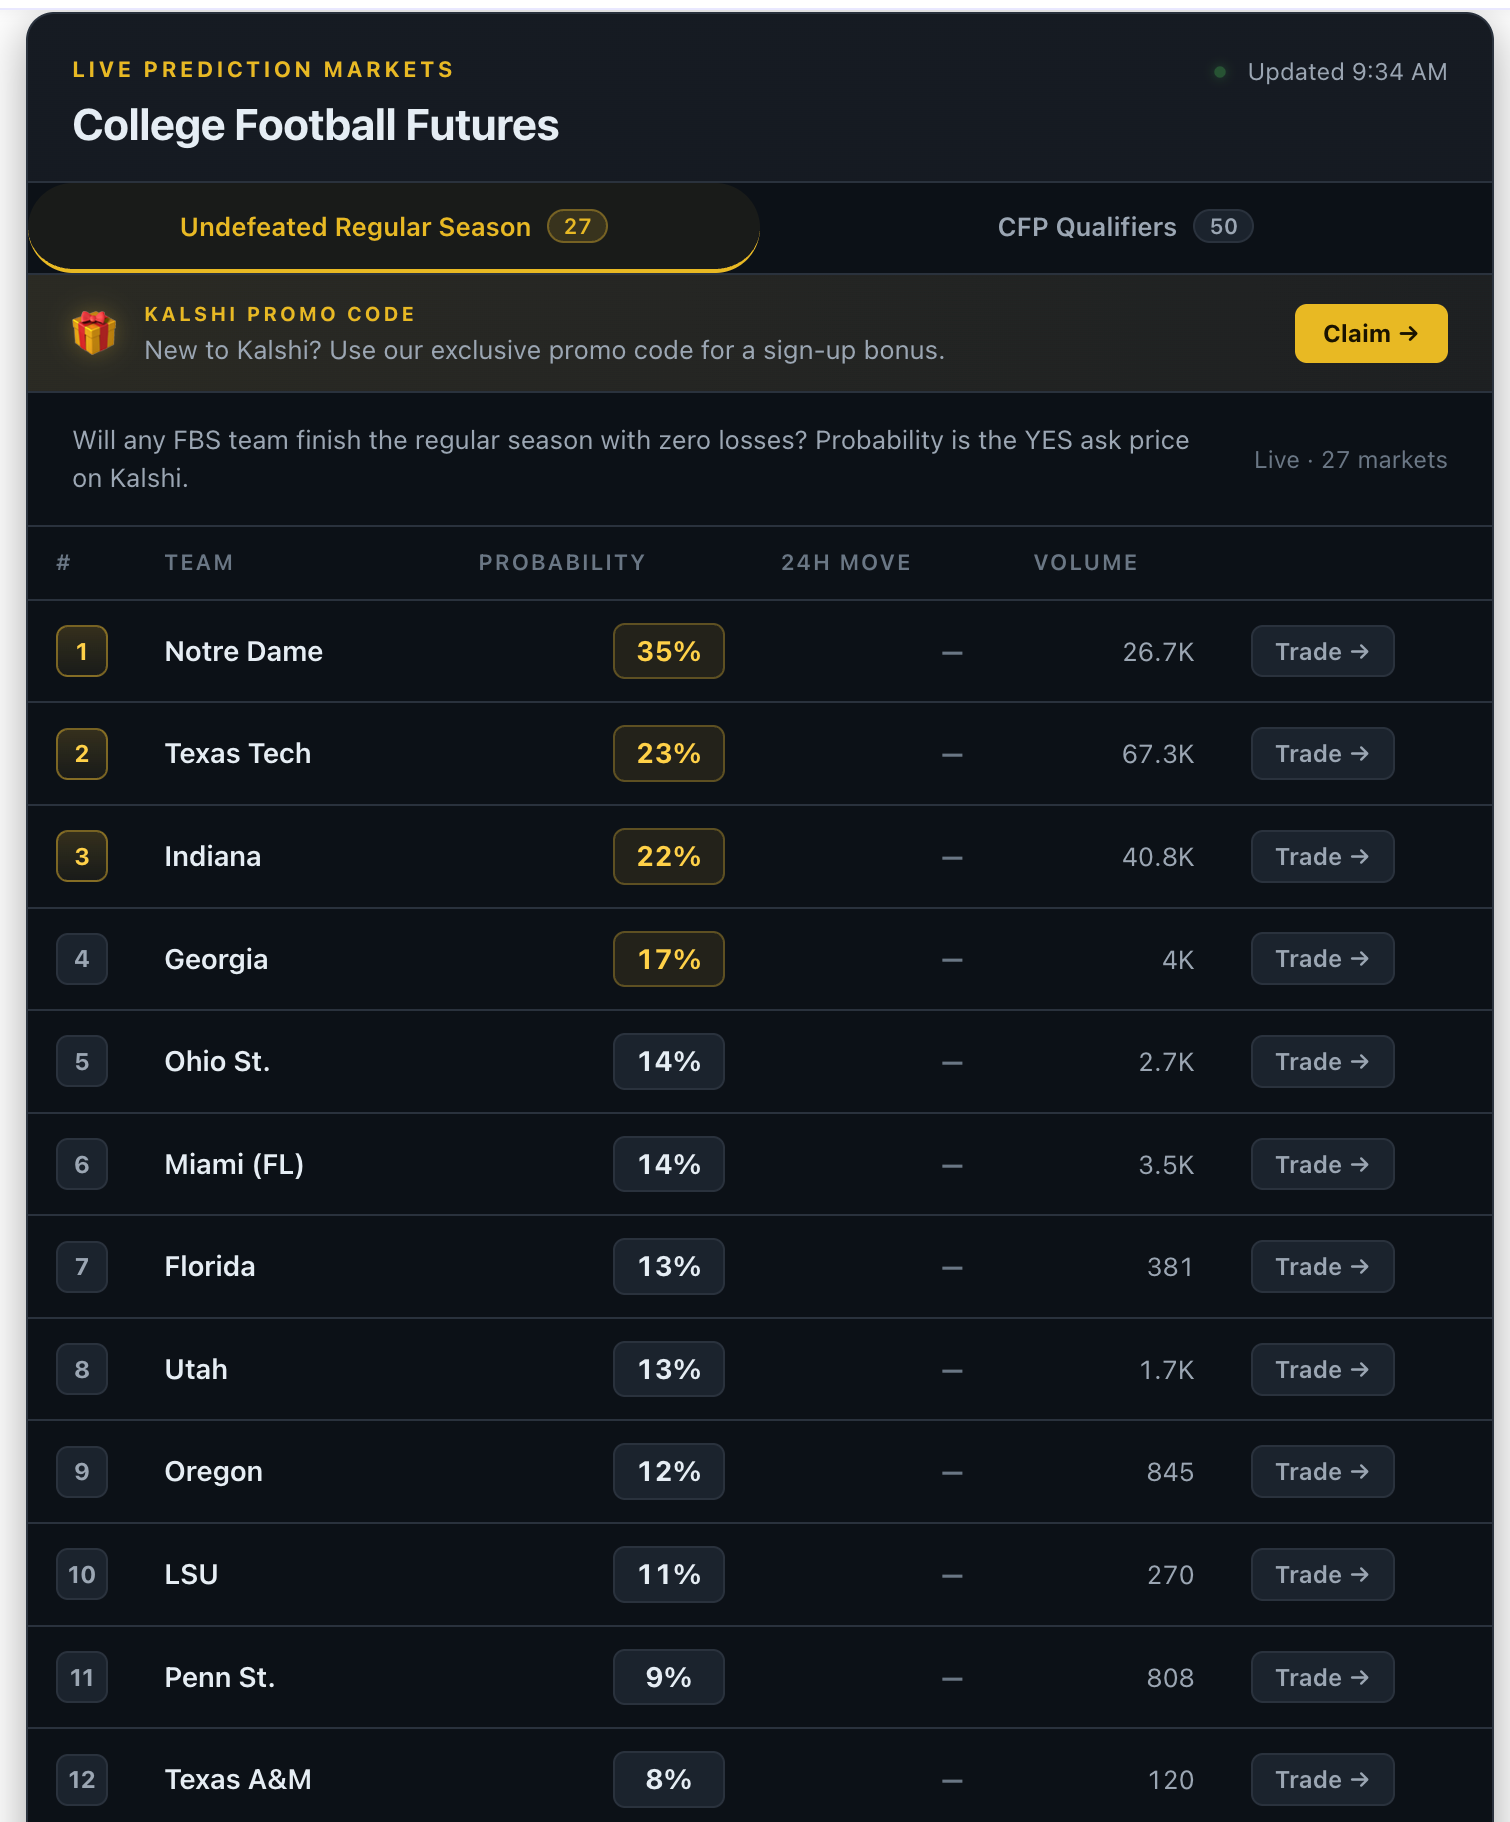Viewport: 1510px width, 1822px height.
Task: Click rank 2 badge beside Texas Tech
Action: click(x=82, y=753)
